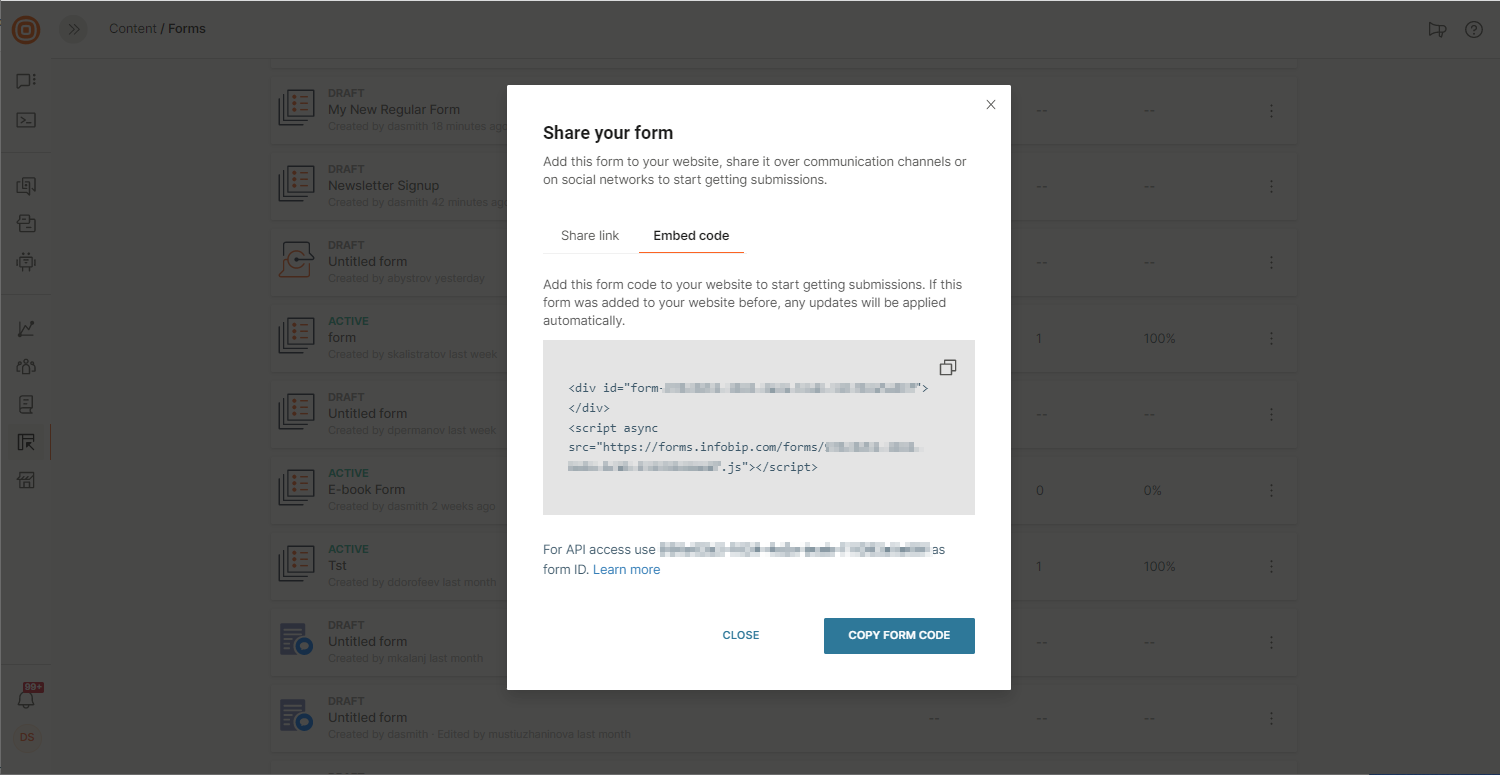Click the megaphone announcements icon

1437,29
